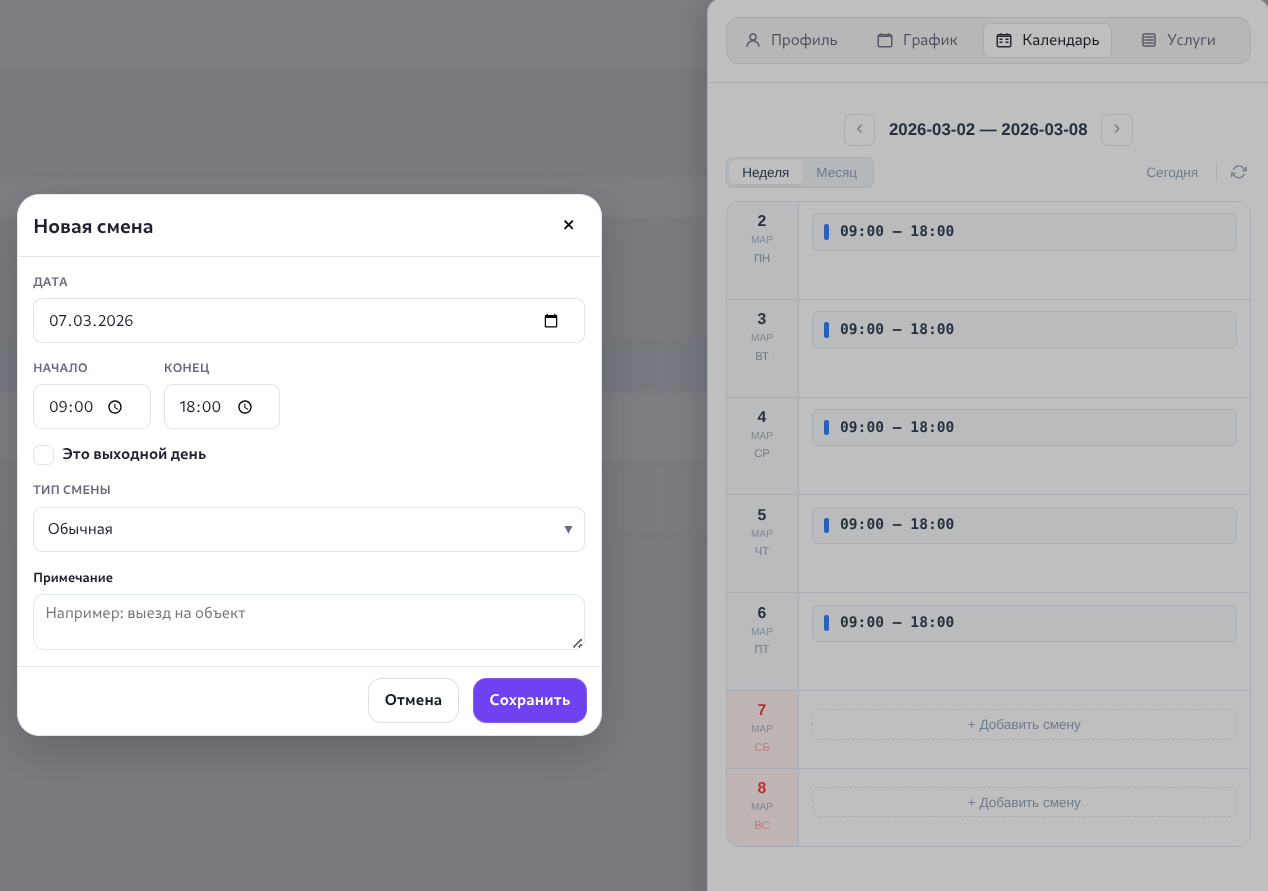Viewport: 1268px width, 891px height.
Task: Close the Новая смена dialog
Action: [x=568, y=225]
